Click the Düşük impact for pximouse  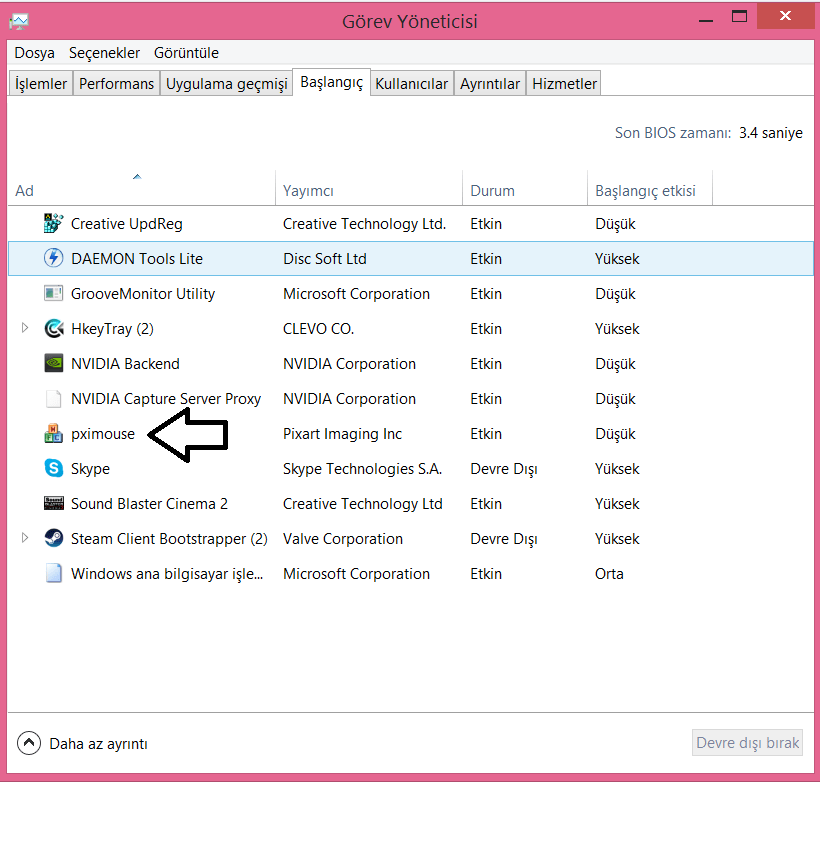pyautogui.click(x=615, y=434)
